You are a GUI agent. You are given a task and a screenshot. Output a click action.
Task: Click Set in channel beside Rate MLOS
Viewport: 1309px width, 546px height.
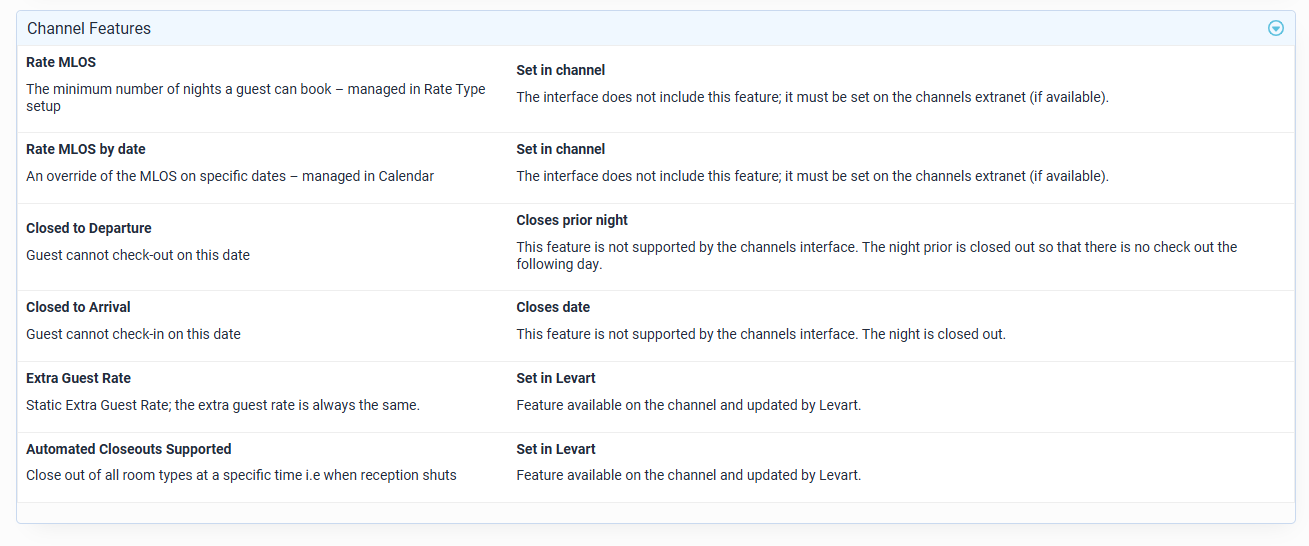coord(560,70)
